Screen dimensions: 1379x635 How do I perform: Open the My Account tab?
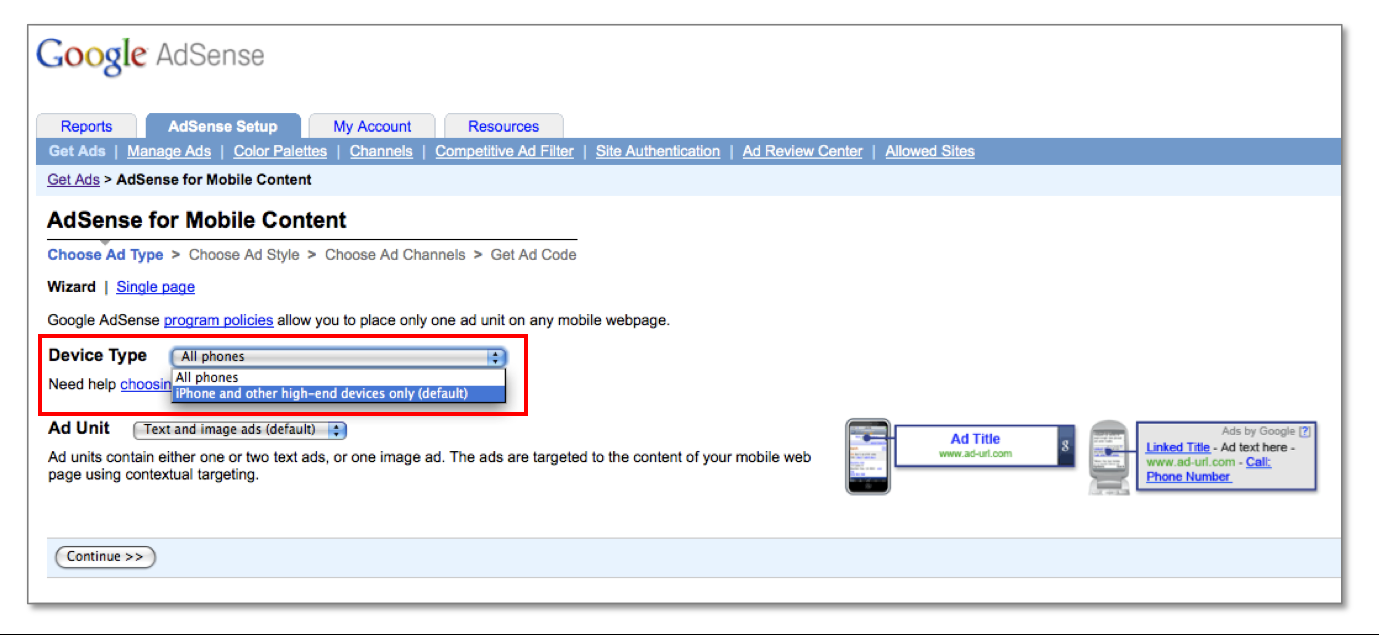[372, 126]
